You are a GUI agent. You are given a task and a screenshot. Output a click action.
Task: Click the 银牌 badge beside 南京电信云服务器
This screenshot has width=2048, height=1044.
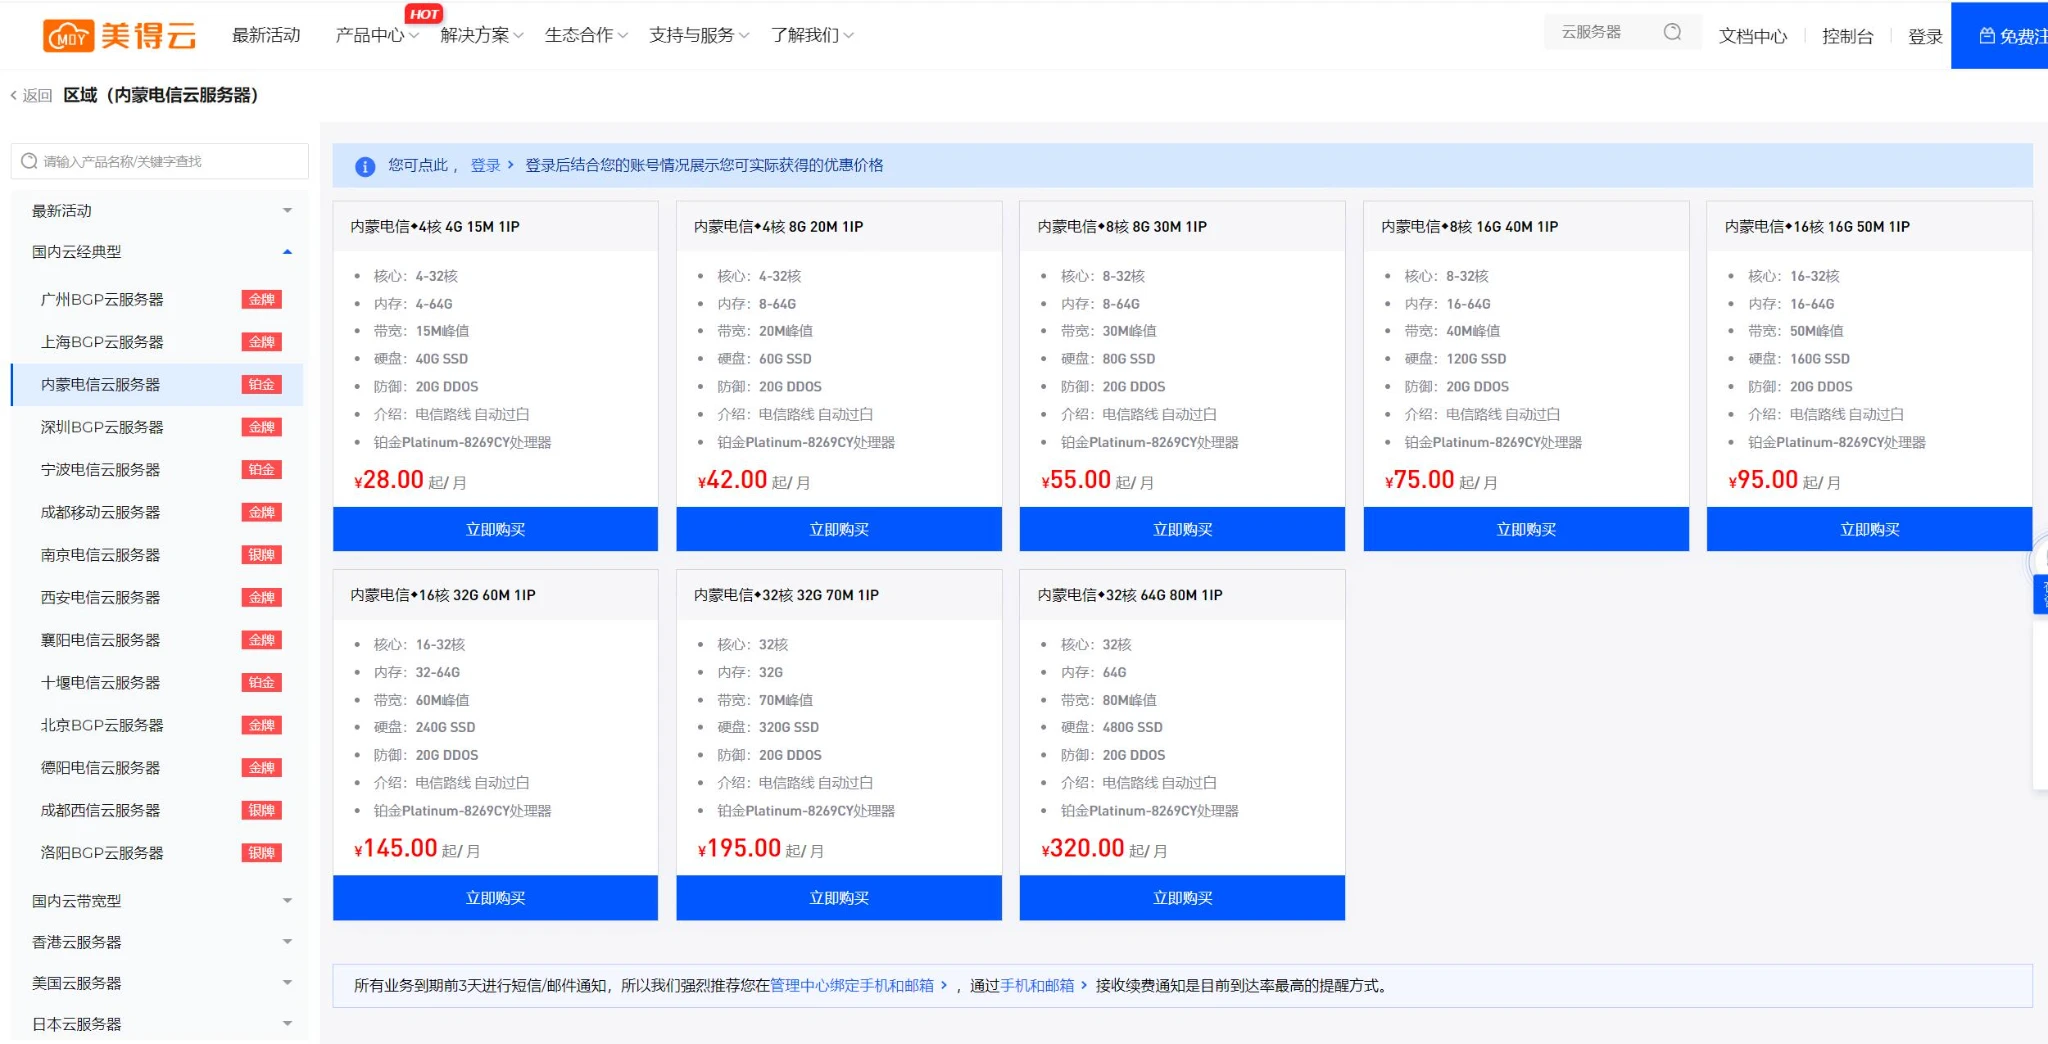[x=262, y=555]
